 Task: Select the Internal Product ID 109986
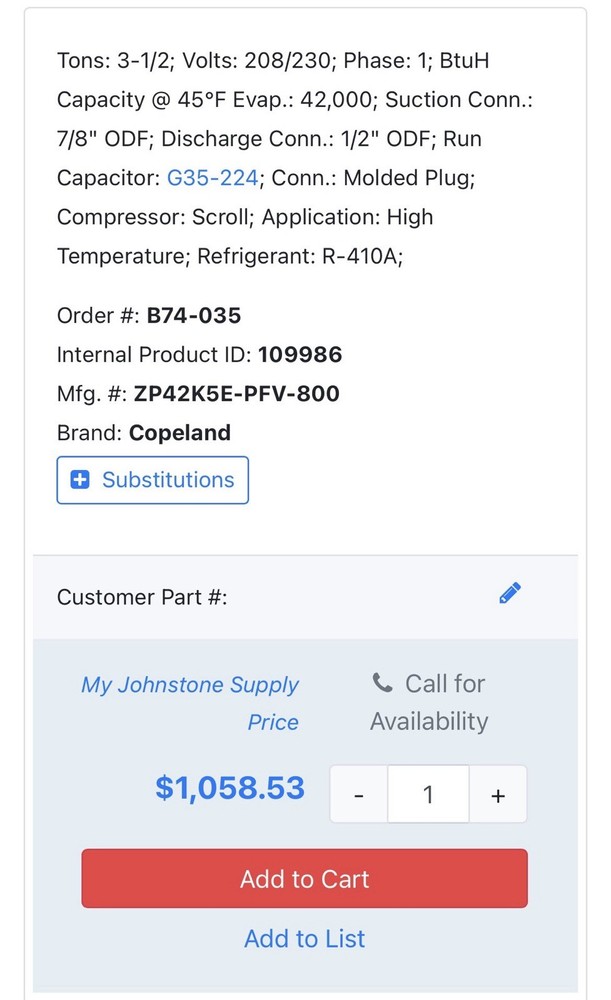(300, 355)
